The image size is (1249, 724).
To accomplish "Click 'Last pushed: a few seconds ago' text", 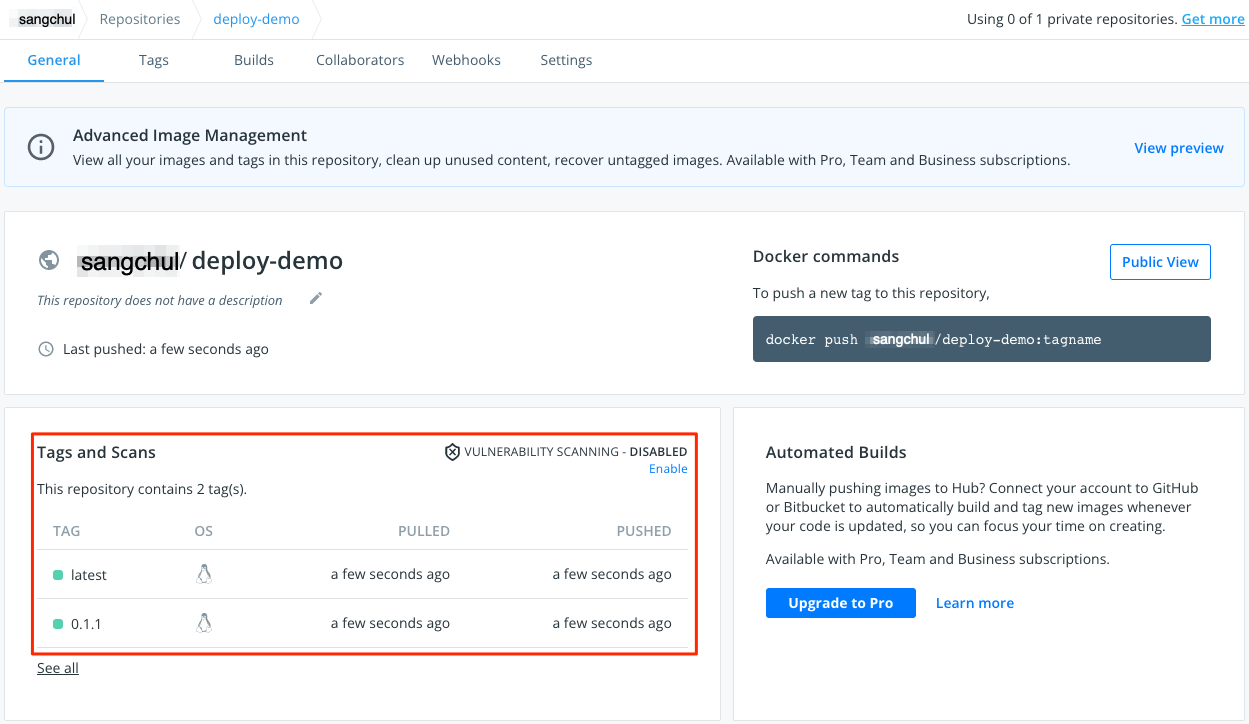I will click(x=166, y=349).
